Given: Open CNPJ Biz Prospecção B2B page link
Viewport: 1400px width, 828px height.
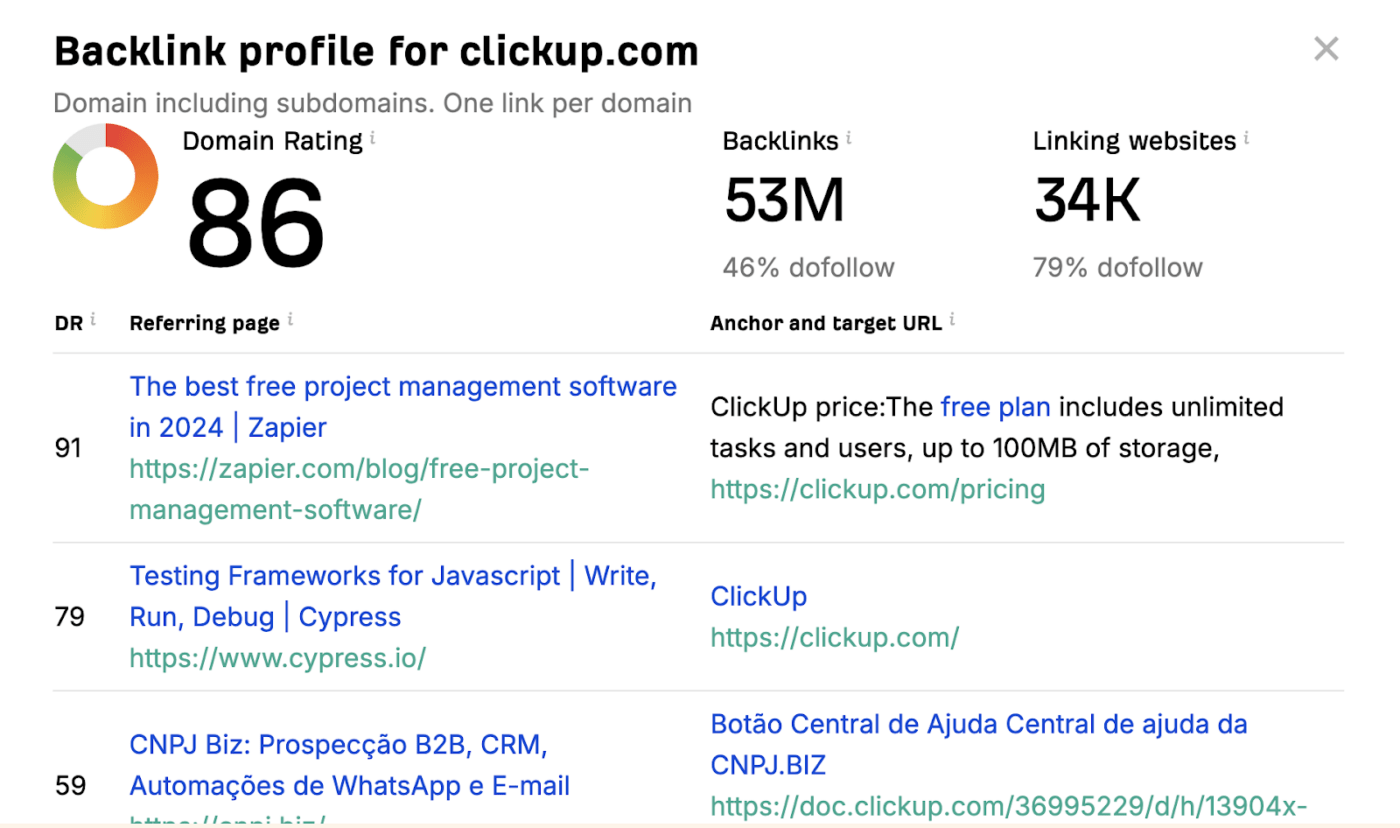Looking at the screenshot, I should point(349,765).
